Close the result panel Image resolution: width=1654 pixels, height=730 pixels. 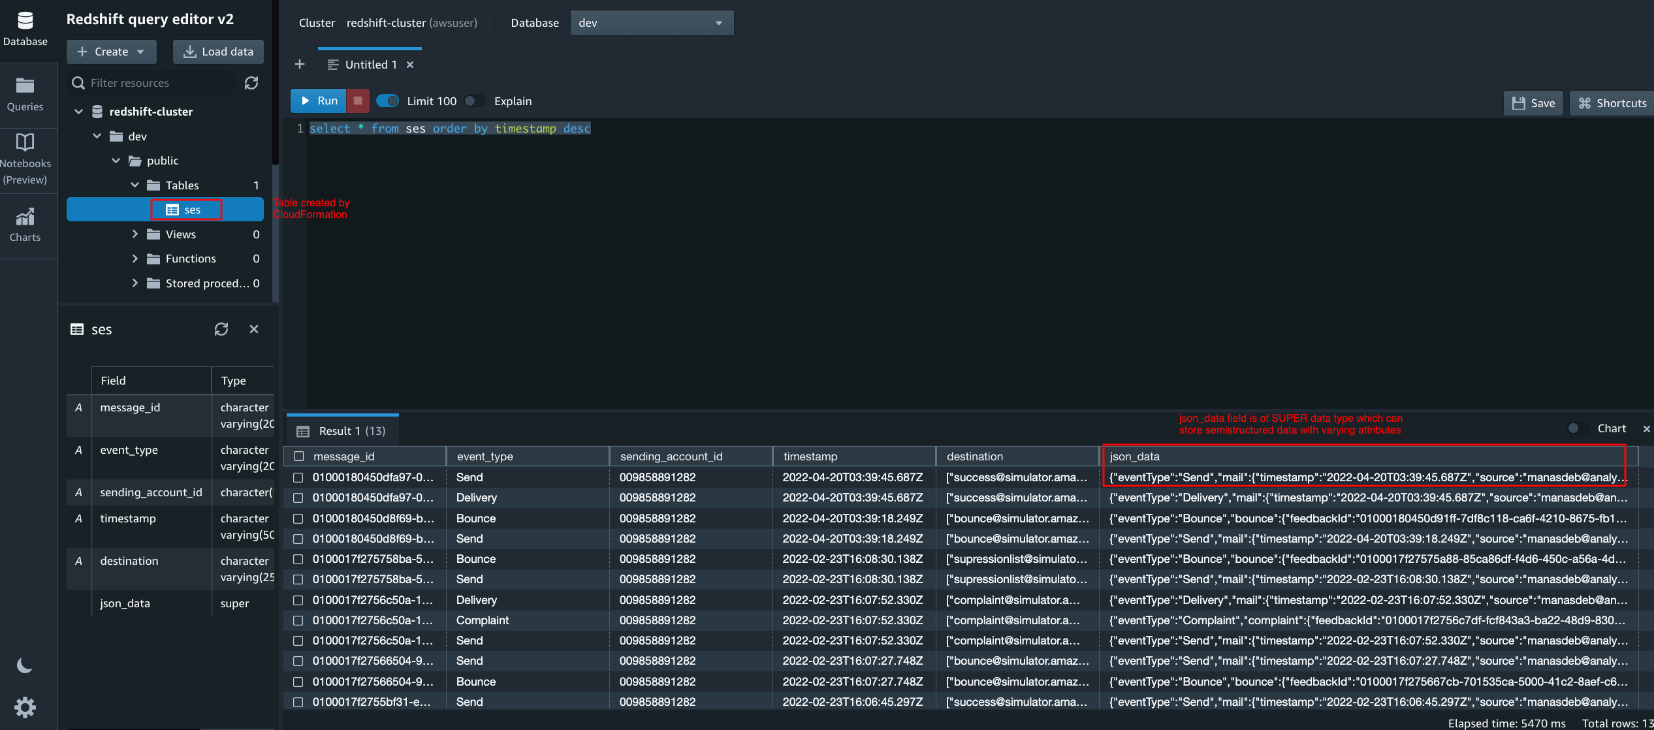coord(1646,429)
